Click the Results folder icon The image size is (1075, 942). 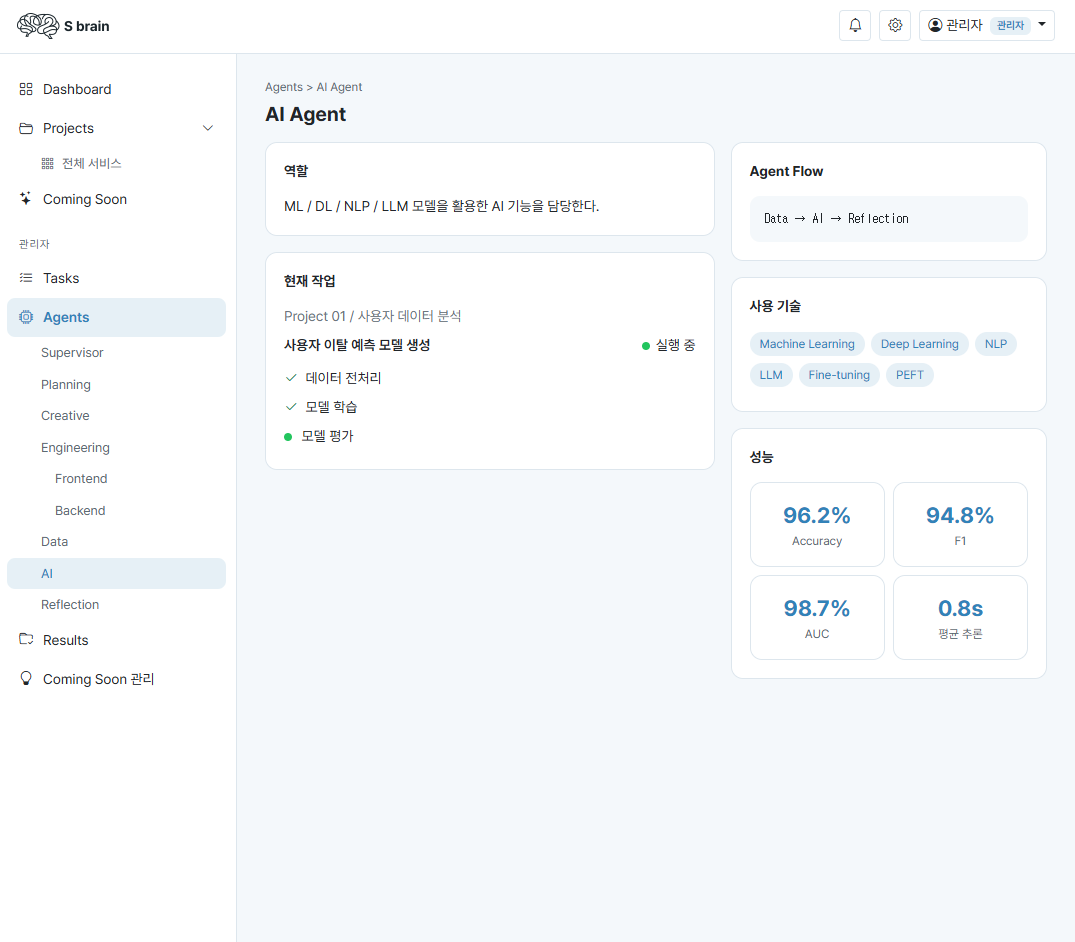[x=26, y=639]
